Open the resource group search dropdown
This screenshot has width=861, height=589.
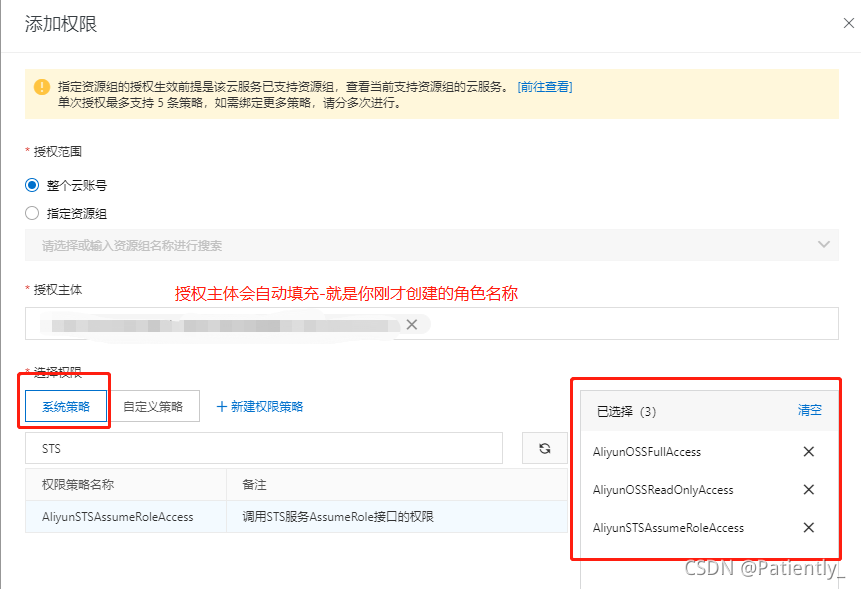pyautogui.click(x=432, y=245)
